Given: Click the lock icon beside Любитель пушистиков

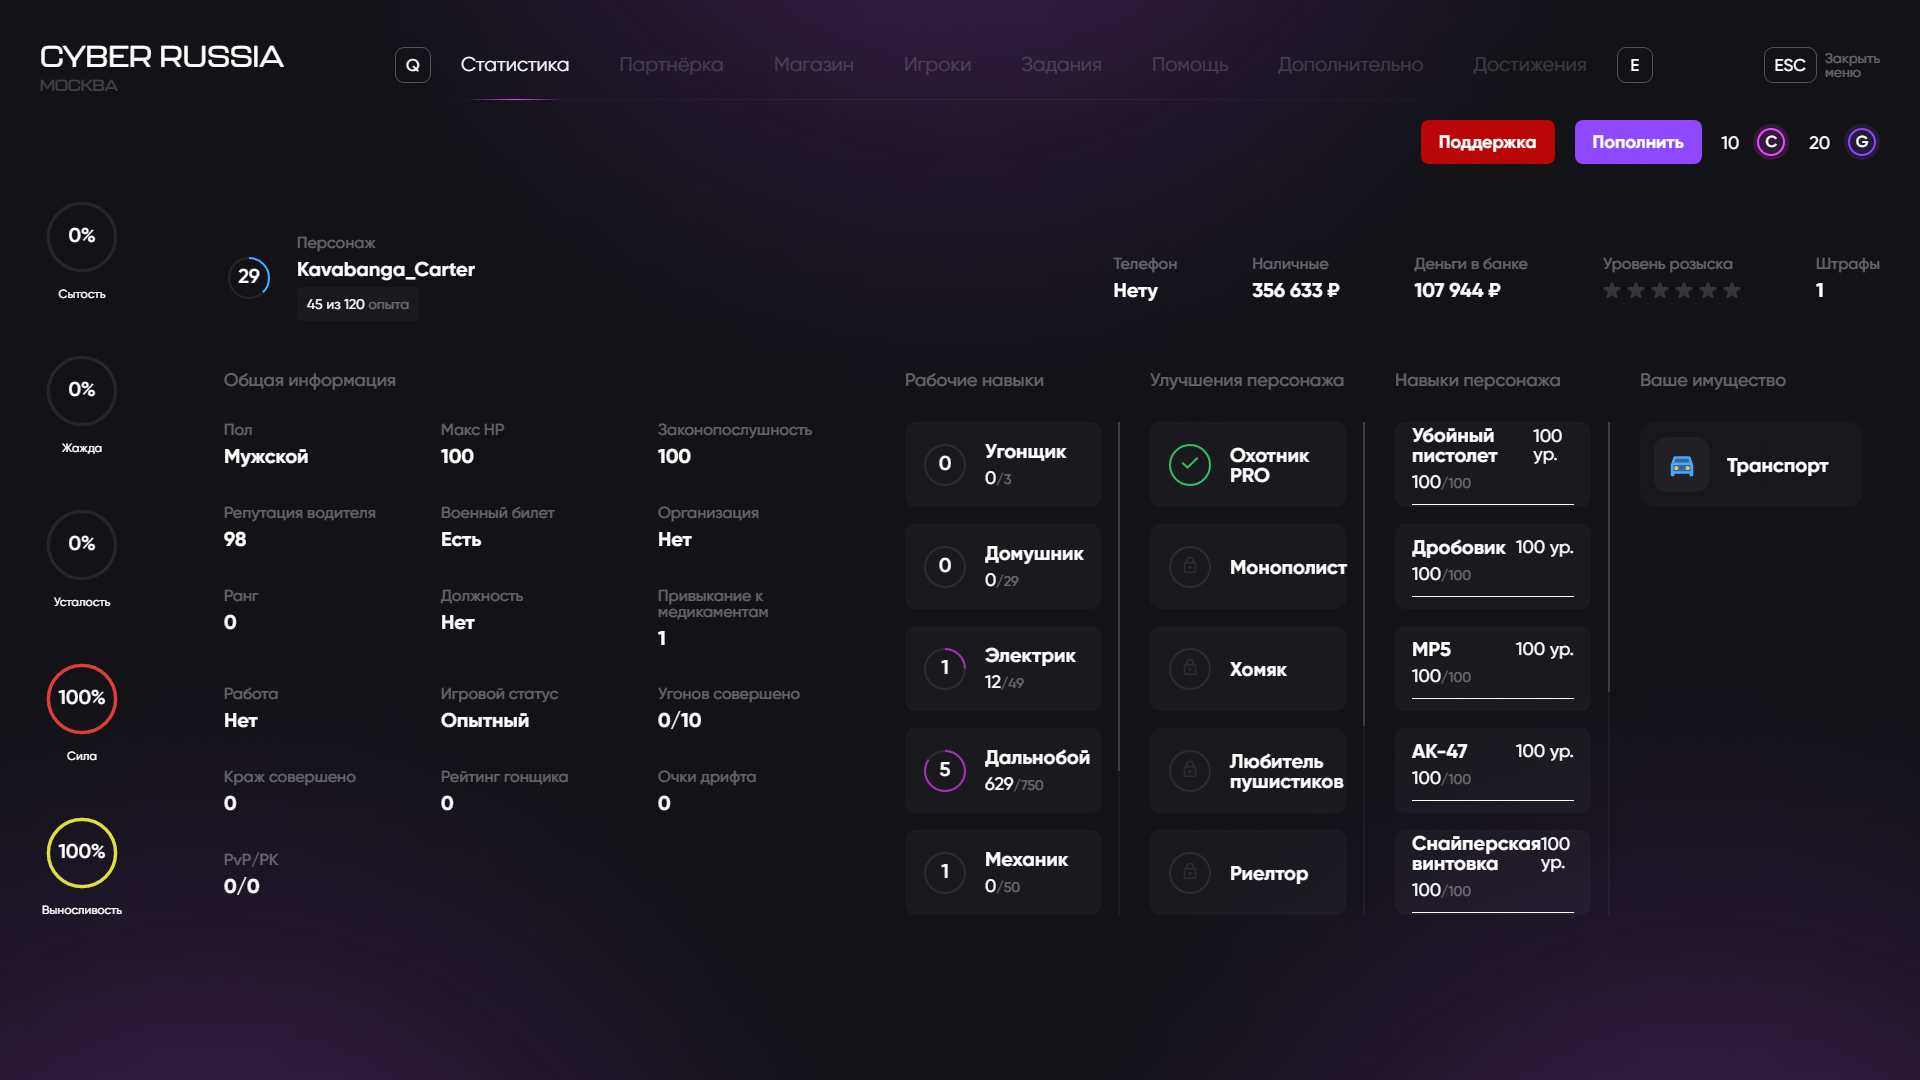Looking at the screenshot, I should (1190, 771).
